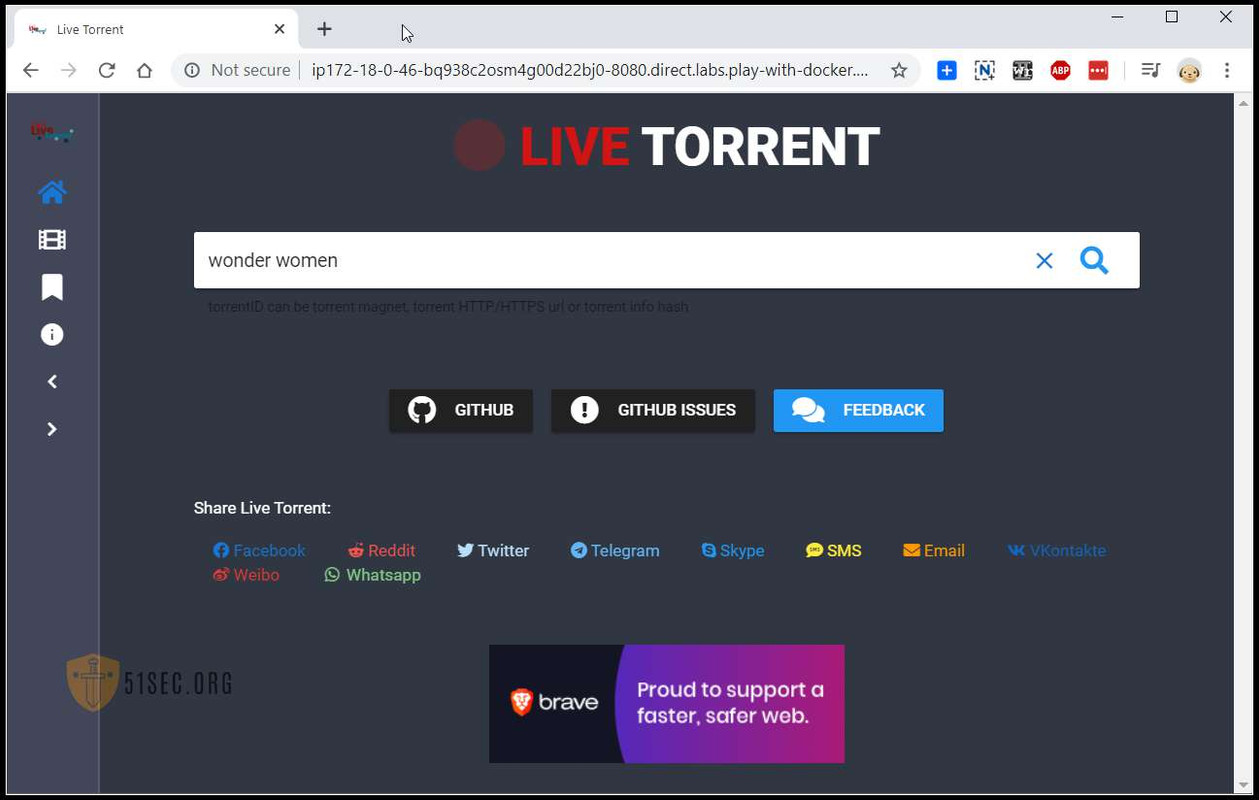The height and width of the screenshot is (800, 1259).
Task: Click the blue plus extension icon
Action: coord(947,70)
